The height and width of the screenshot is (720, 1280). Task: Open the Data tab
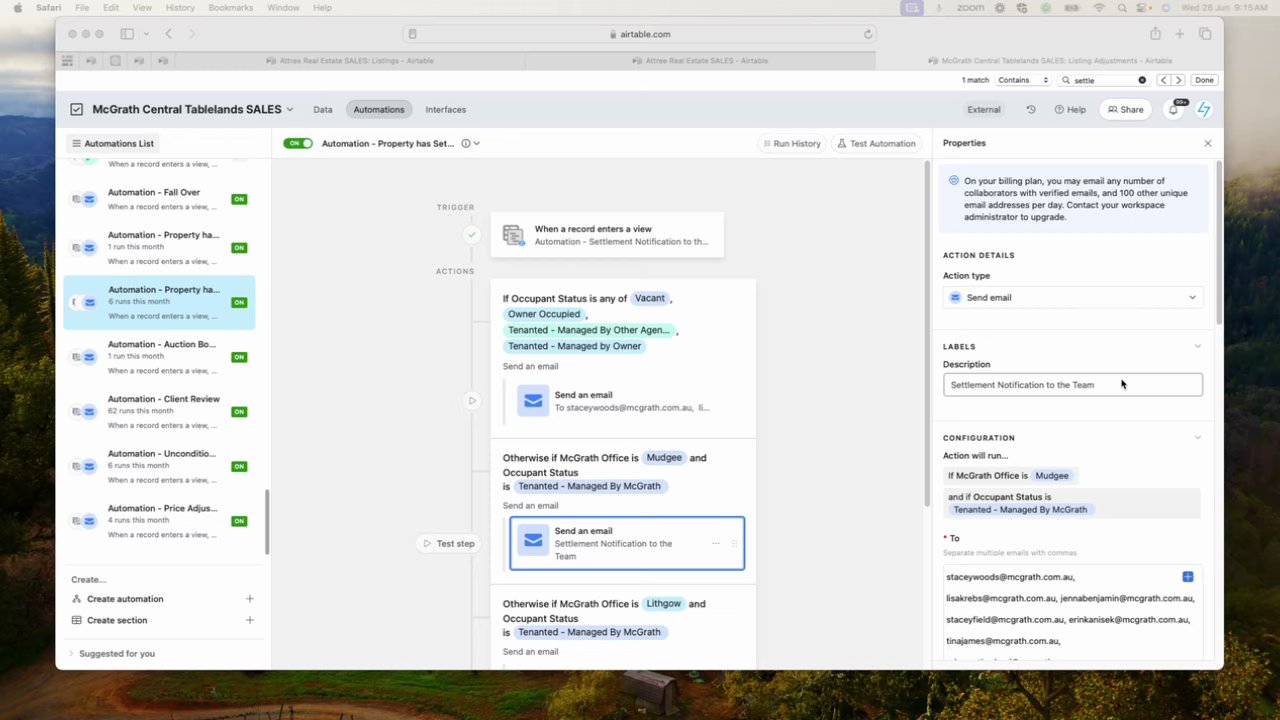click(322, 110)
